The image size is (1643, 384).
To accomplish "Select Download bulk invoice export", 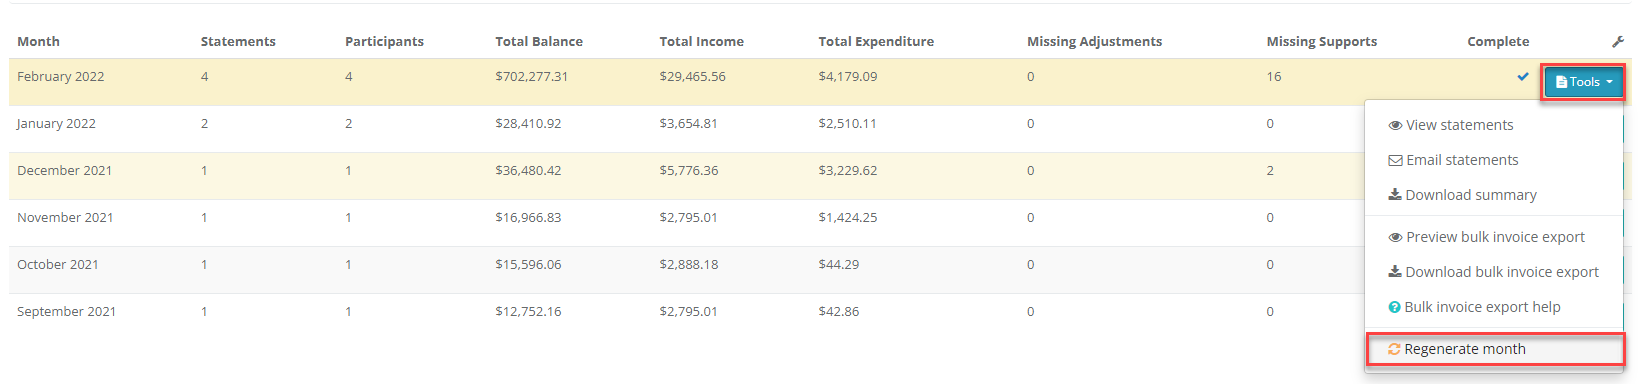I will 1494,272.
